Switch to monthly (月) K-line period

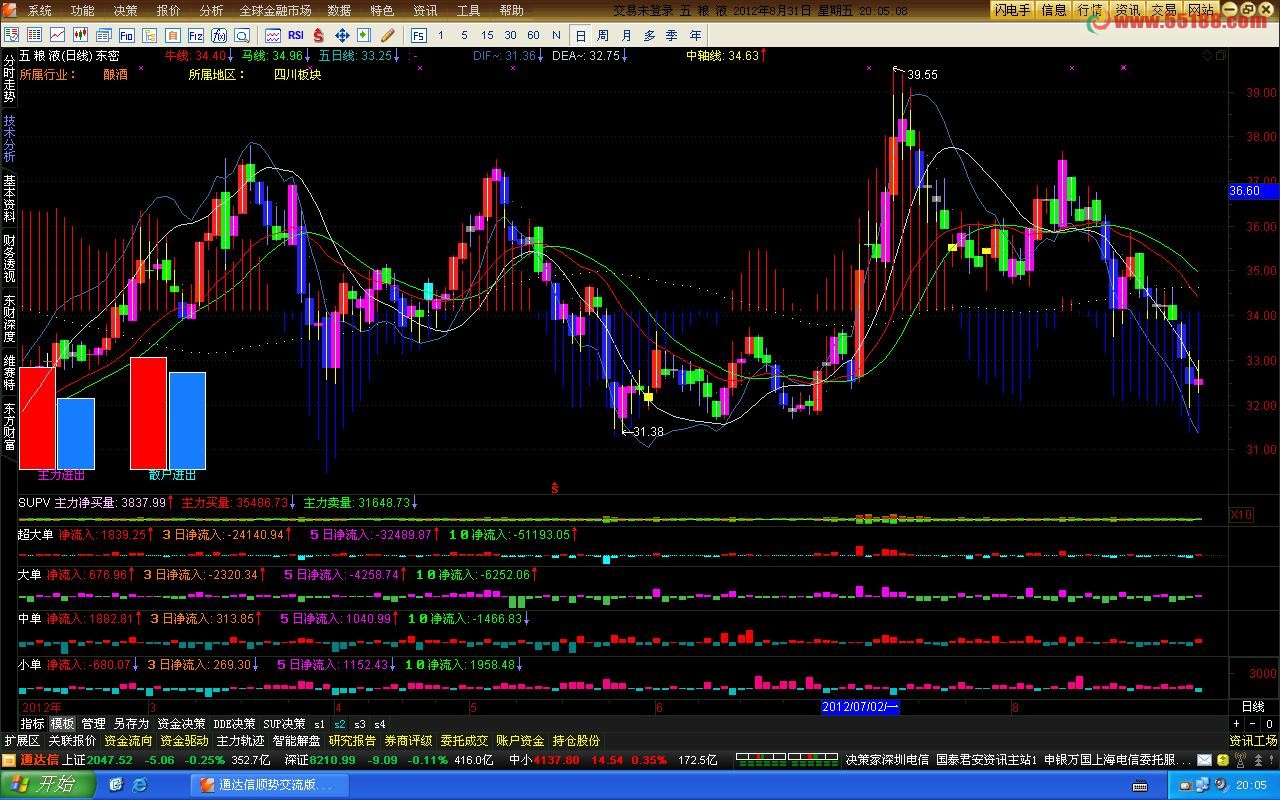[626, 35]
